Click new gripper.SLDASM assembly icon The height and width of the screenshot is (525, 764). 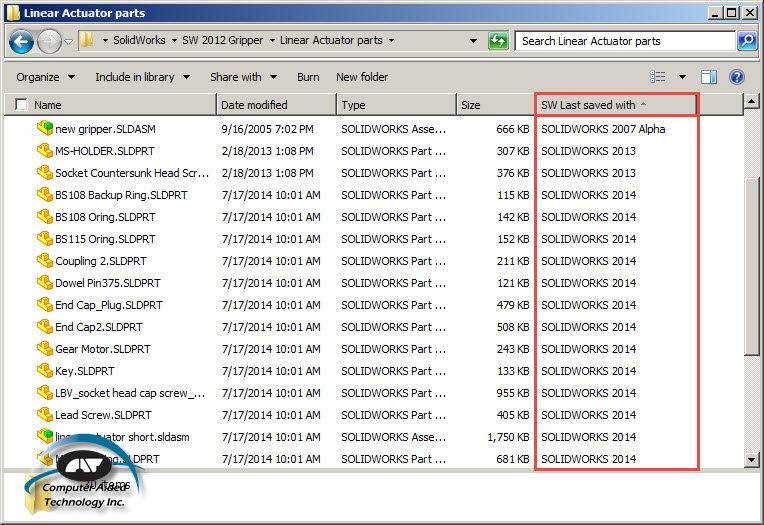tap(45, 128)
